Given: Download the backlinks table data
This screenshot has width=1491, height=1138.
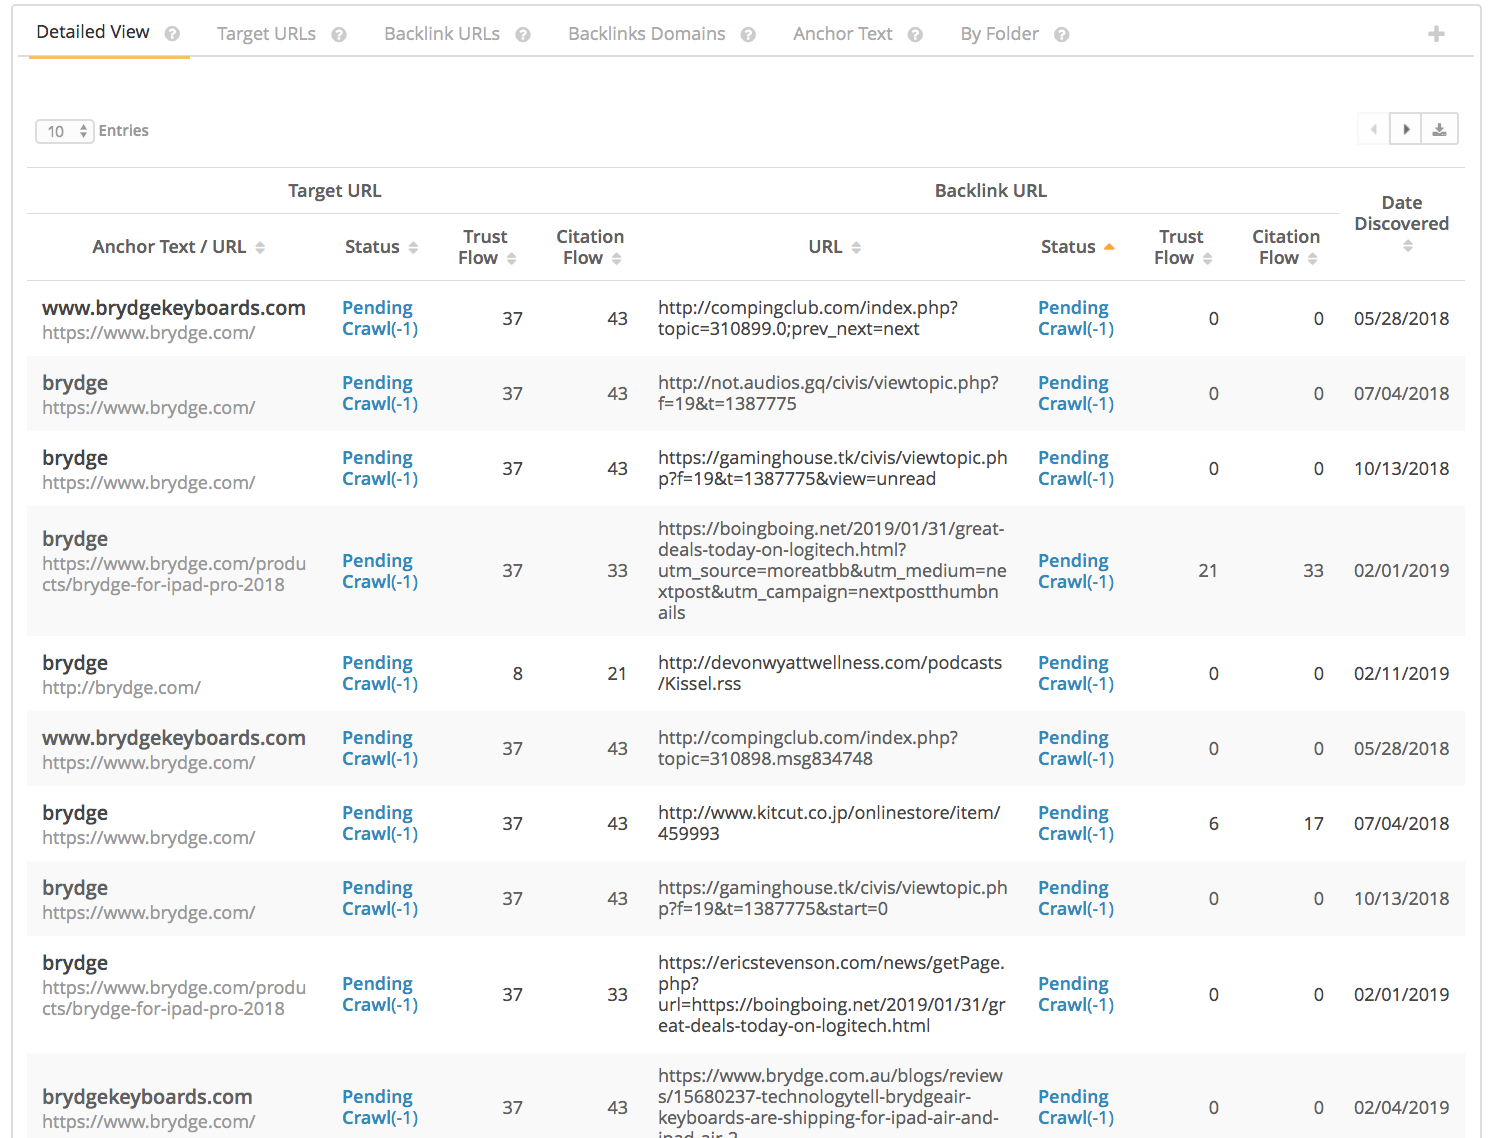Looking at the screenshot, I should coord(1439,129).
